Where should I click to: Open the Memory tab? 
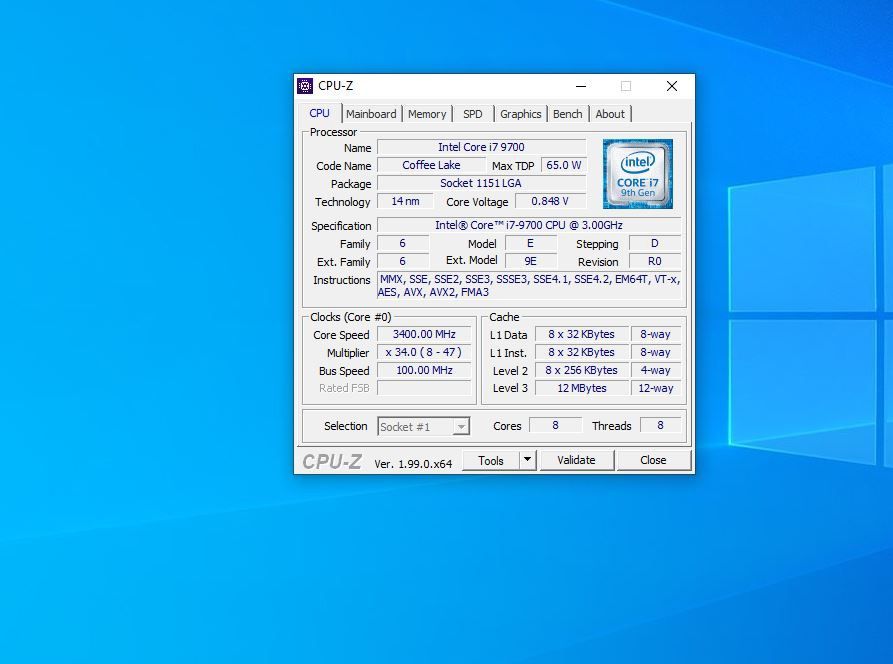click(x=427, y=114)
